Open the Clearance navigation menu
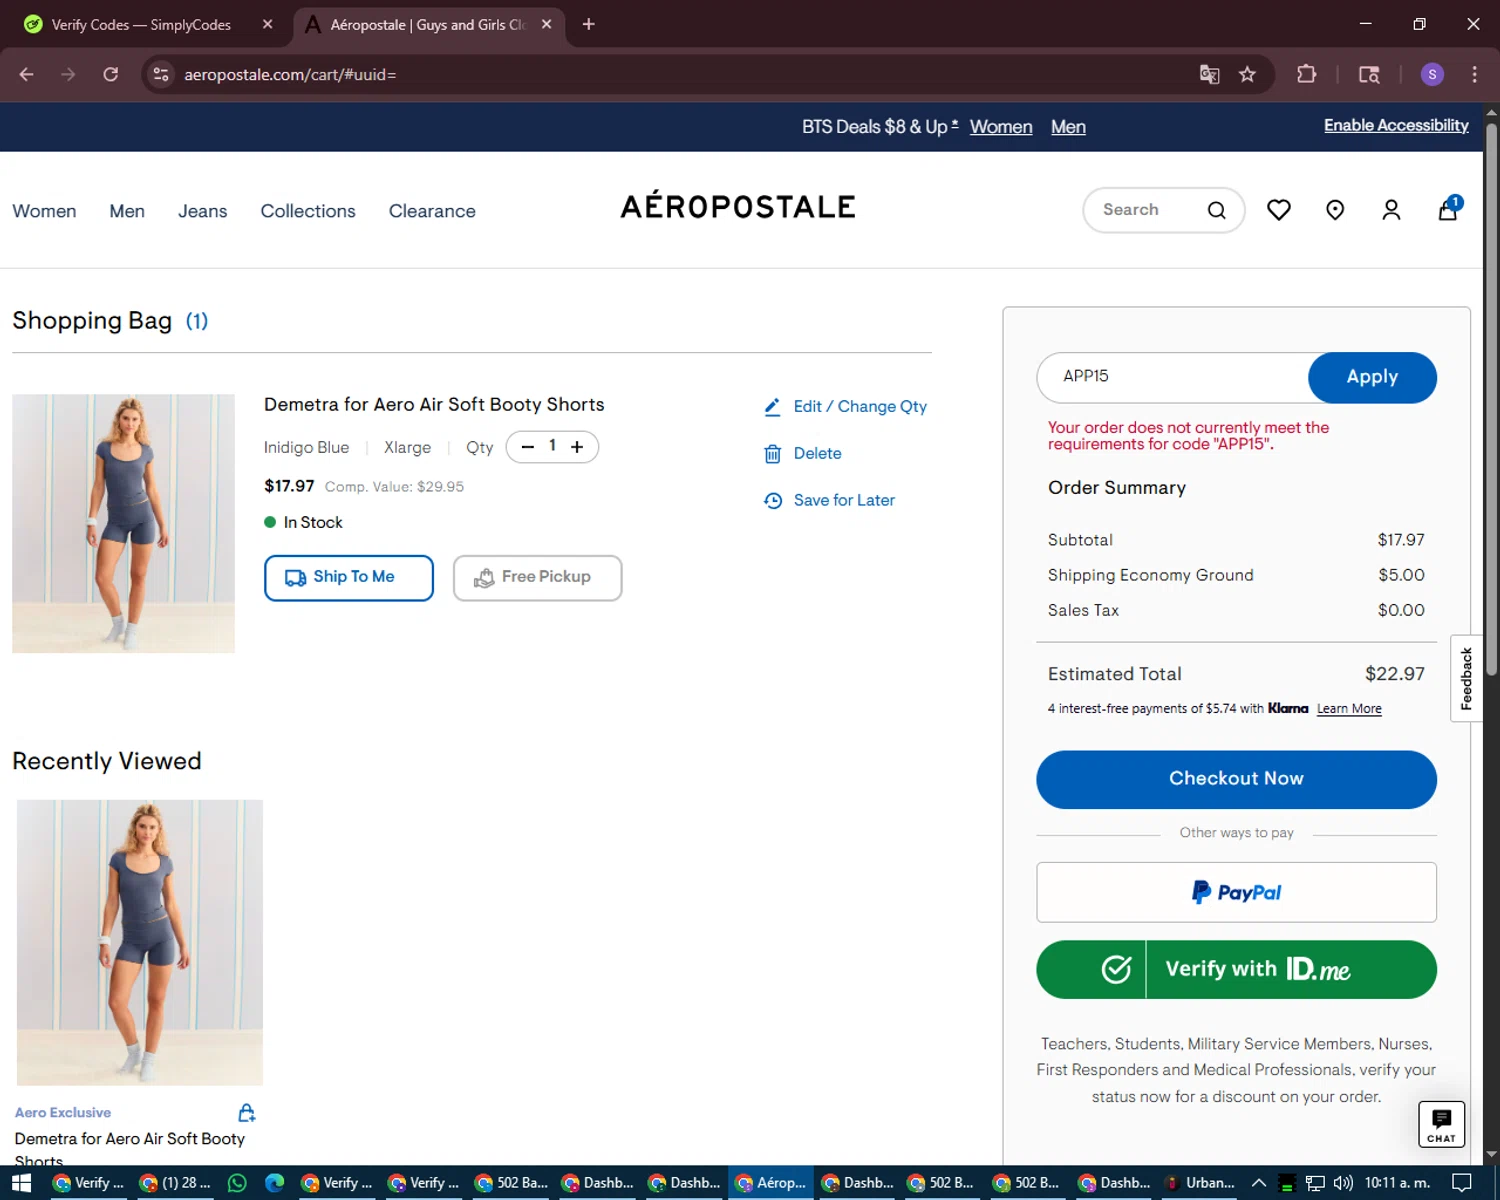This screenshot has width=1500, height=1200. point(432,211)
